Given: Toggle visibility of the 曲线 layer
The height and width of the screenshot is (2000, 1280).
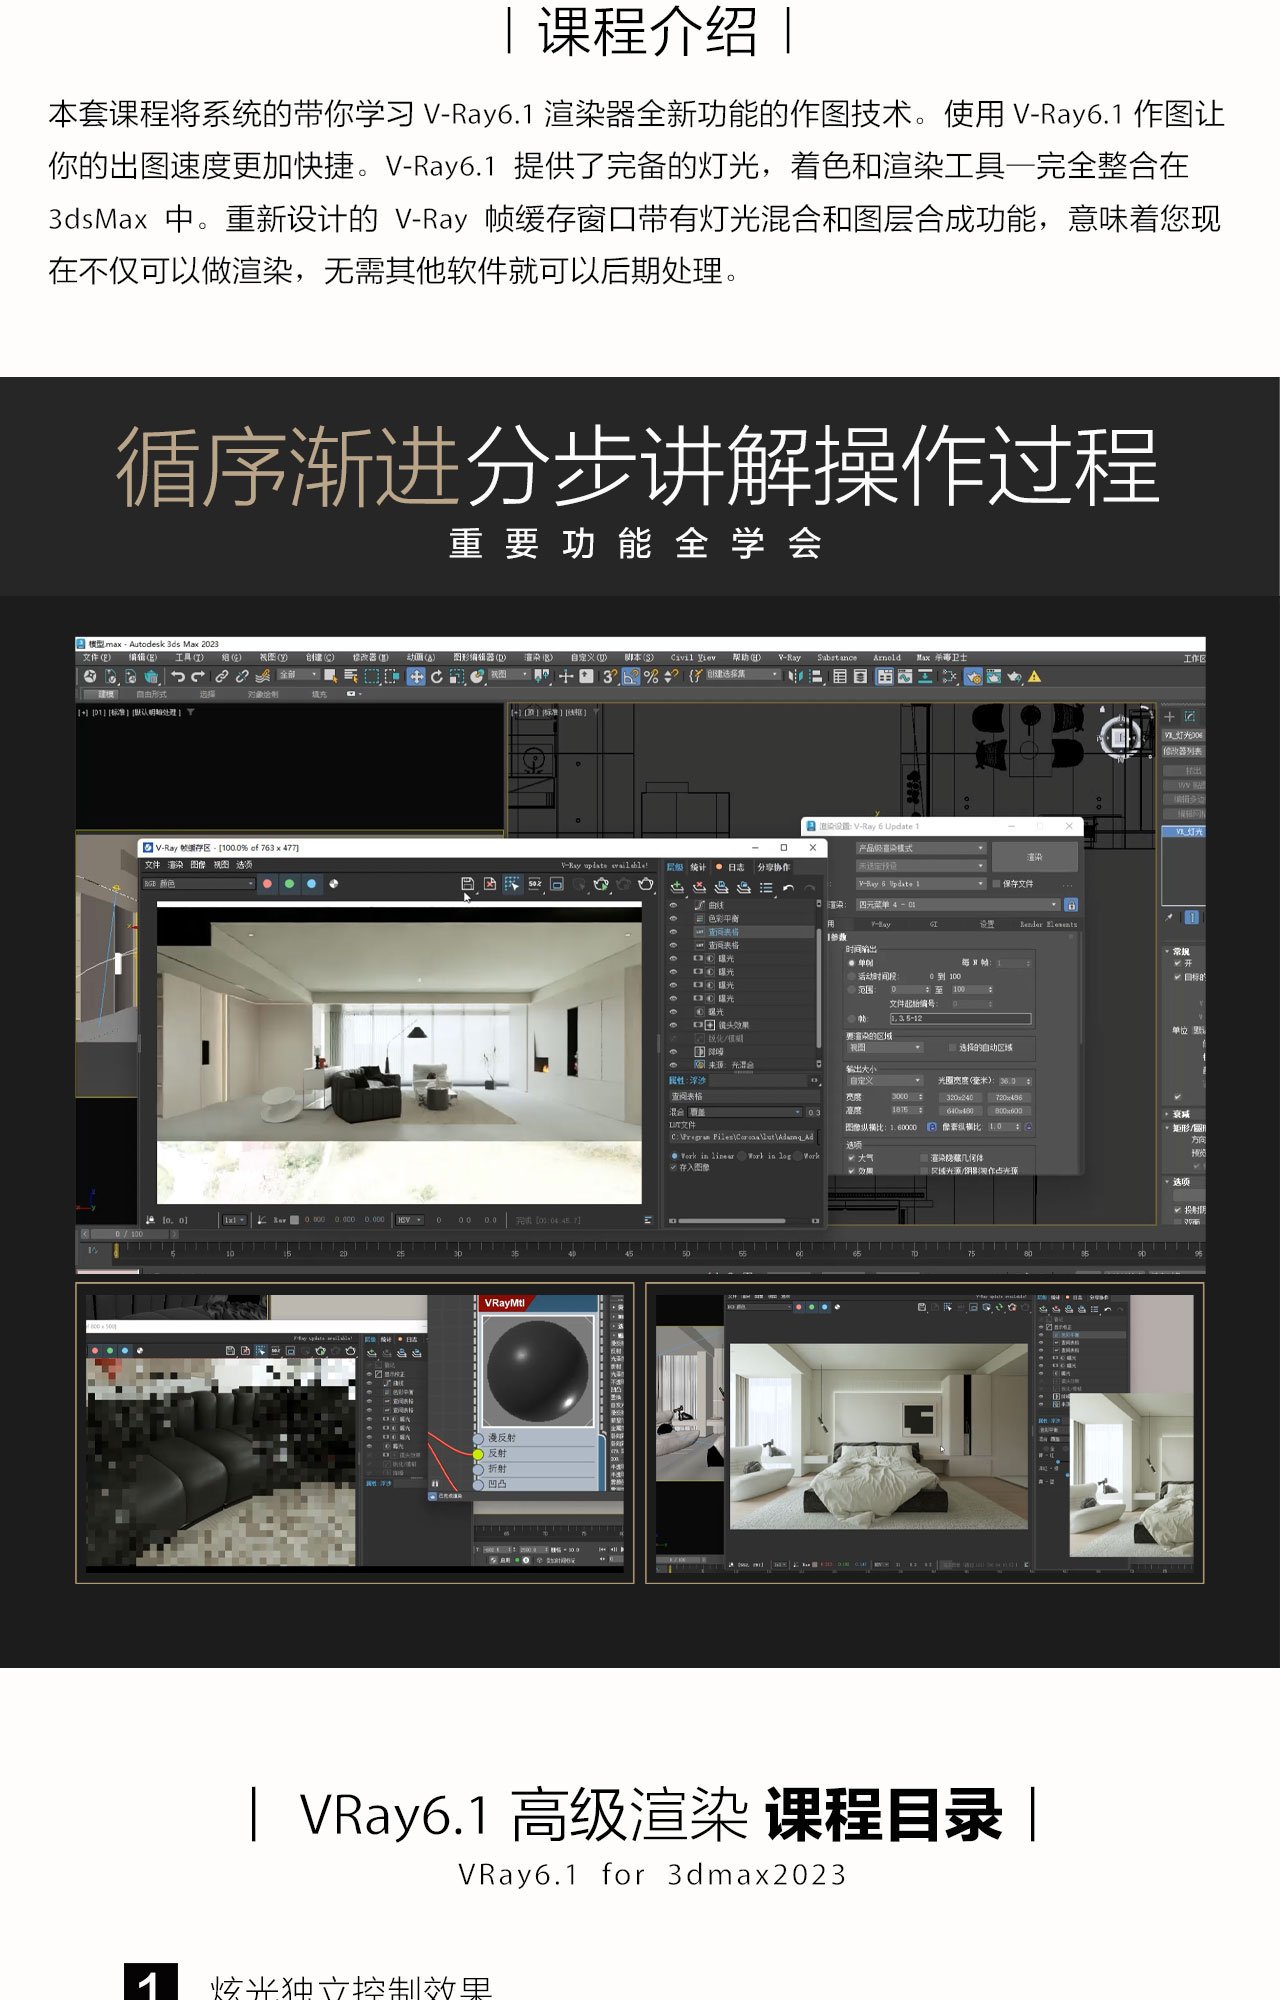Looking at the screenshot, I should [x=673, y=905].
